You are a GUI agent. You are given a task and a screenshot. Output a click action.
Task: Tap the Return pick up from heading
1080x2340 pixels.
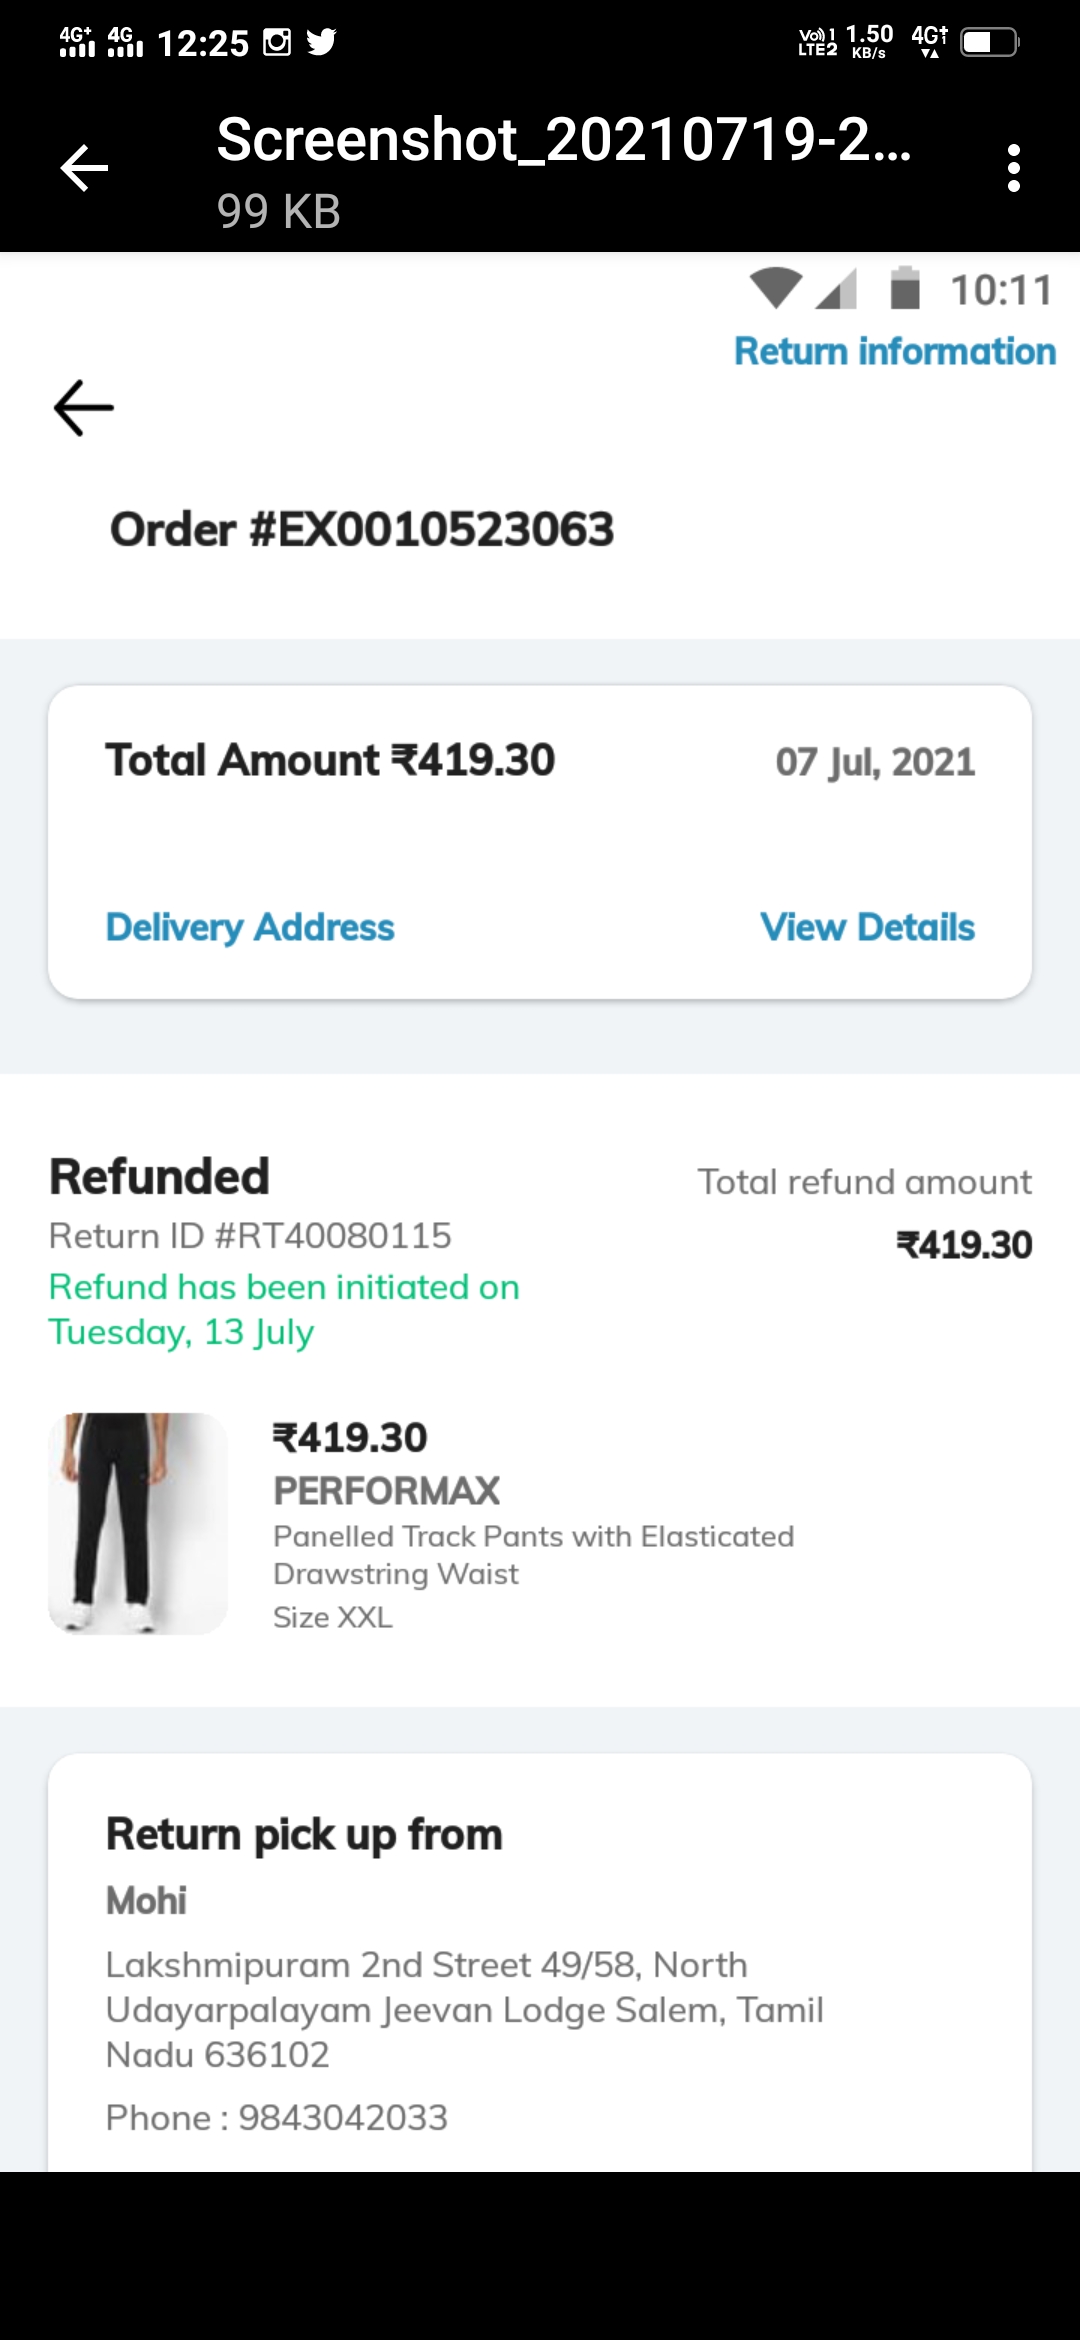[304, 1835]
